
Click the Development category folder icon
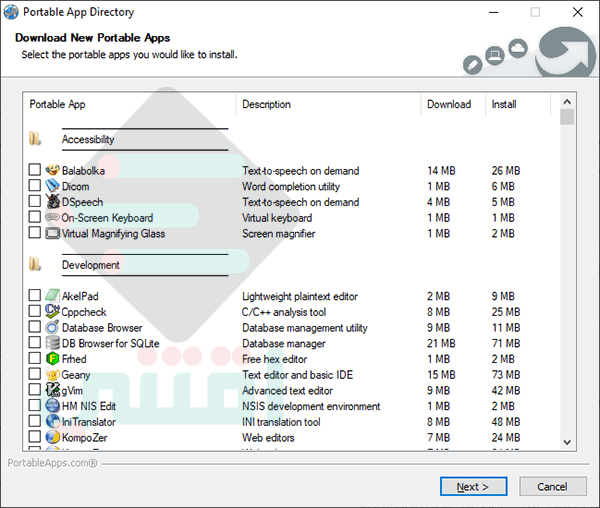(35, 264)
